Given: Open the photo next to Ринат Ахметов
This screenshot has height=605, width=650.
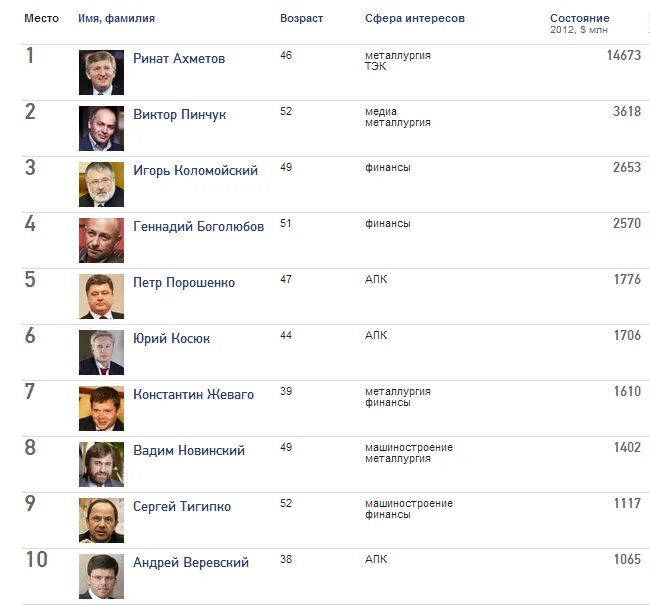Looking at the screenshot, I should pos(101,73).
